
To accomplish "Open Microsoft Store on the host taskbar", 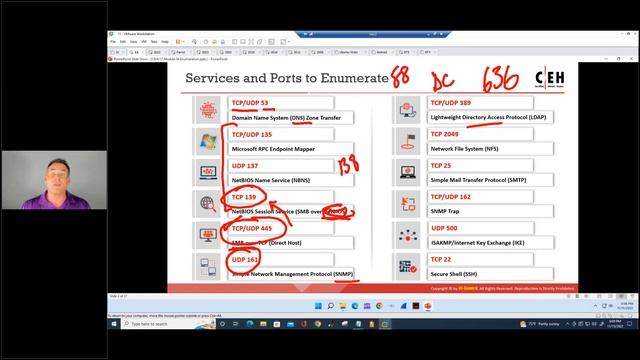I will (x=277, y=324).
